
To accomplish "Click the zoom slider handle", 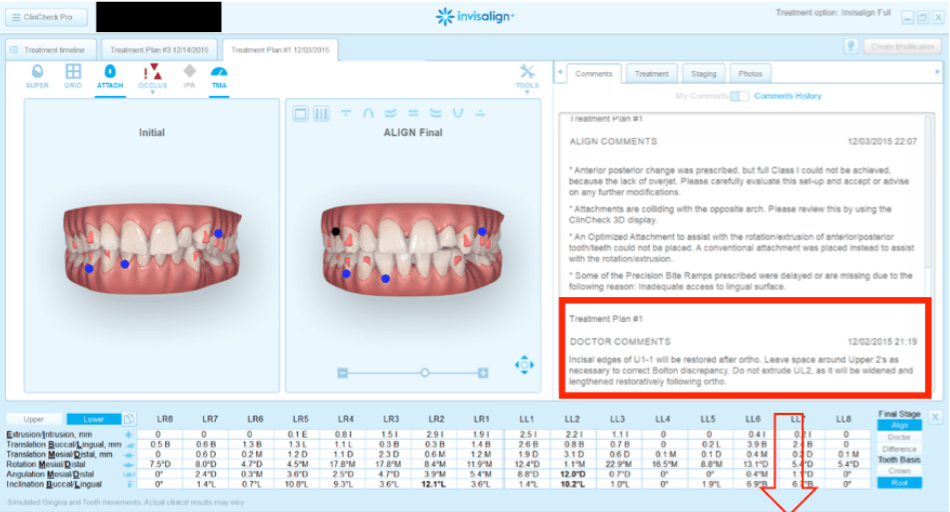I will [425, 373].
